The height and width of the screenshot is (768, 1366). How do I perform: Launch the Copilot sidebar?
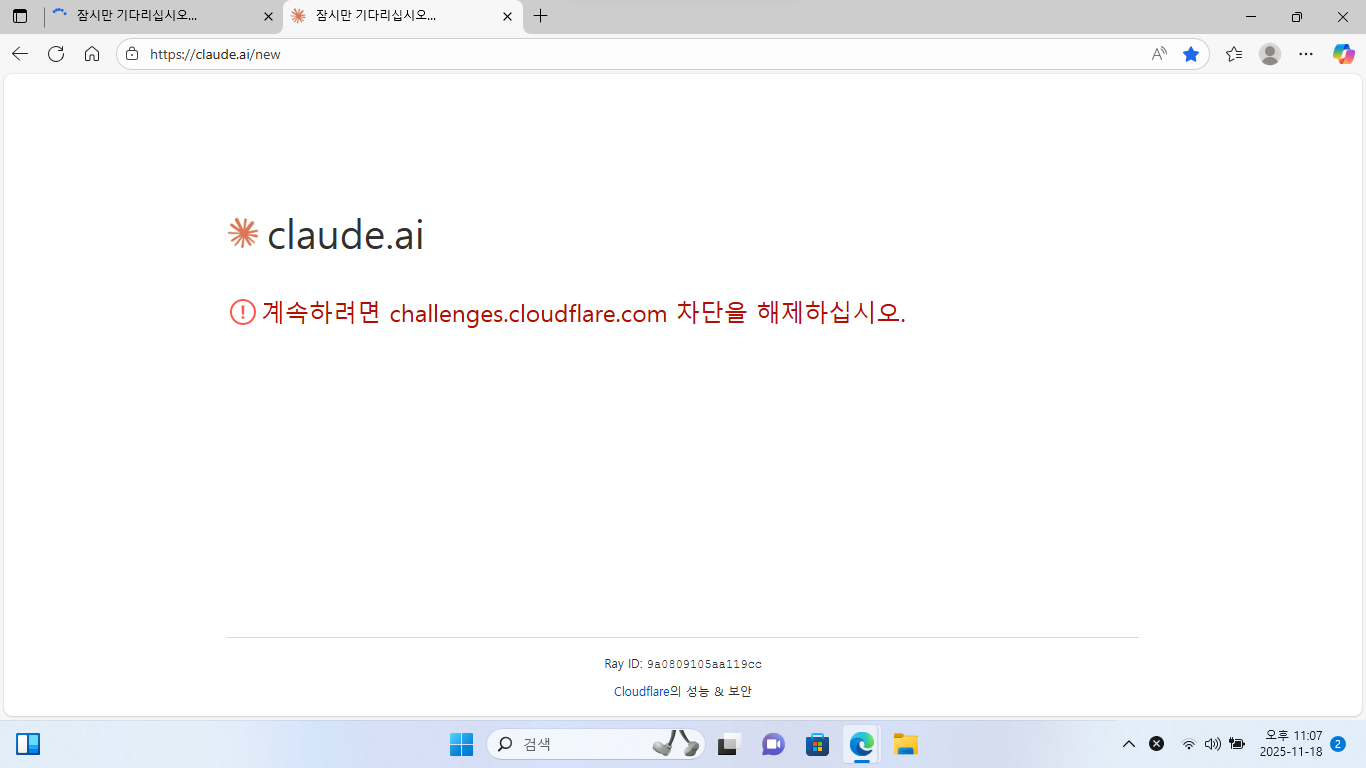[x=1343, y=54]
